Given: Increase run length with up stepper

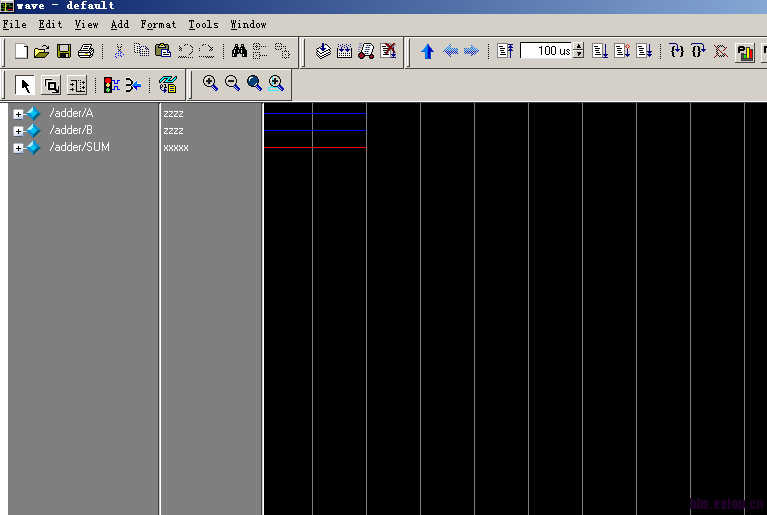Looking at the screenshot, I should point(579,46).
